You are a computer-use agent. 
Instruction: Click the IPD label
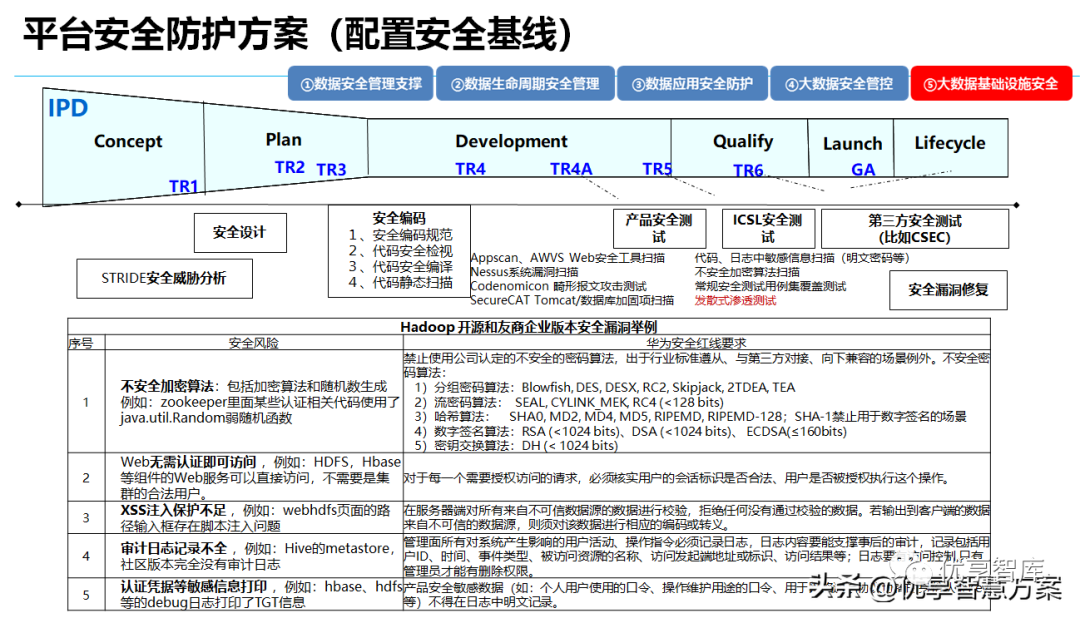pos(68,108)
